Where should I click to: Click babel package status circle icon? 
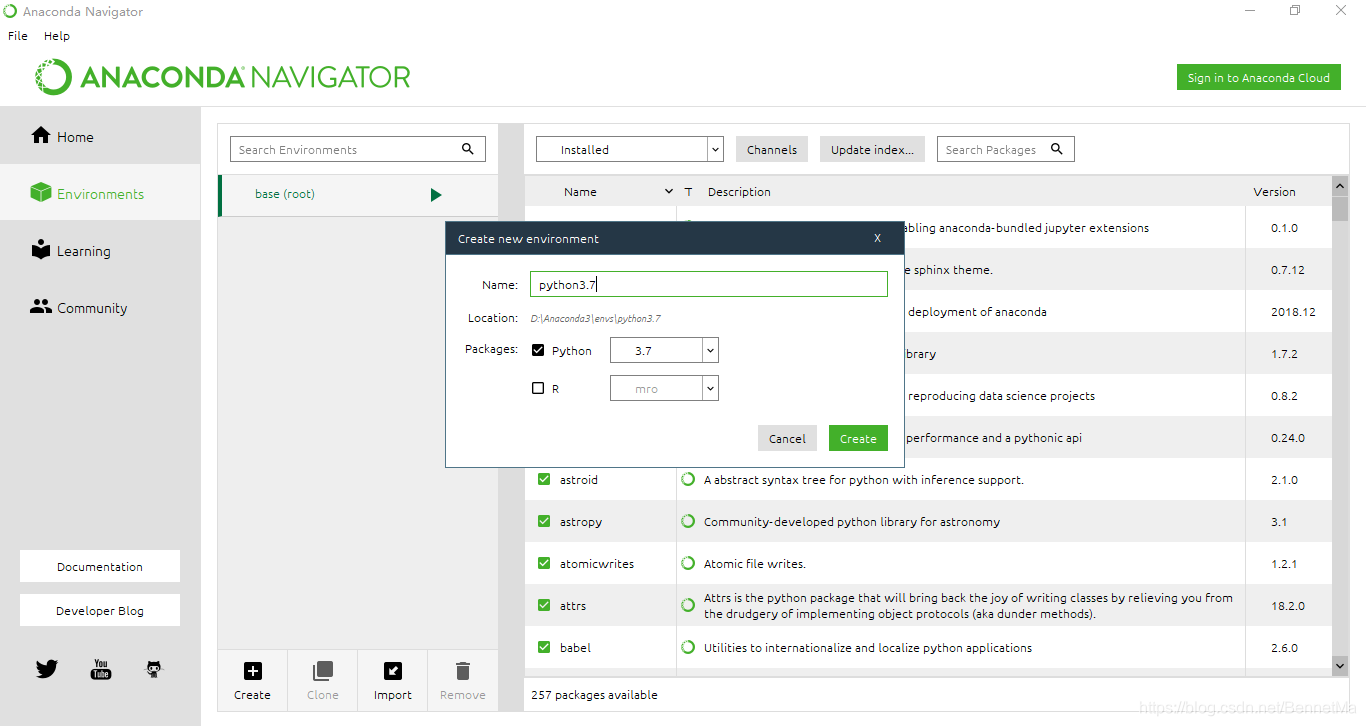point(688,647)
